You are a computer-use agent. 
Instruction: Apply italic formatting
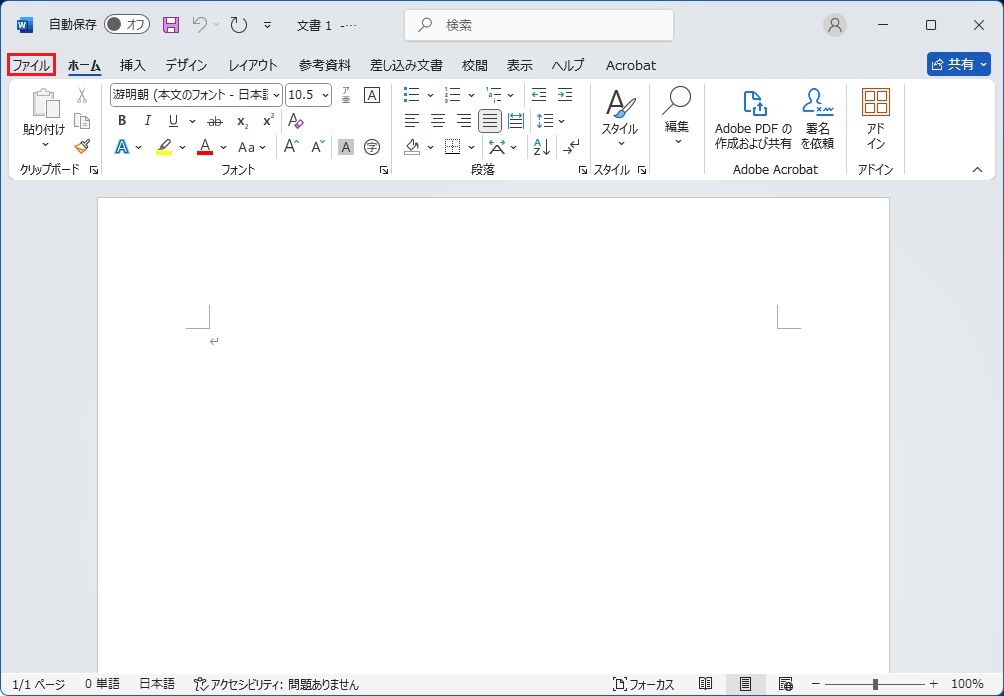148,121
